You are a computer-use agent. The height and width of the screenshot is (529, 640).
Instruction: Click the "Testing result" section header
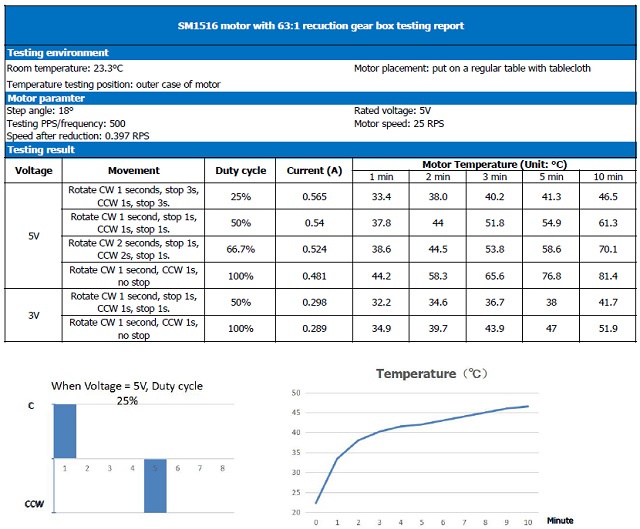(x=41, y=150)
